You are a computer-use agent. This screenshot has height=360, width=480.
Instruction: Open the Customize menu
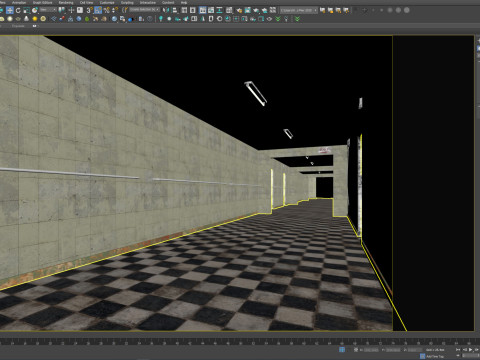click(107, 3)
